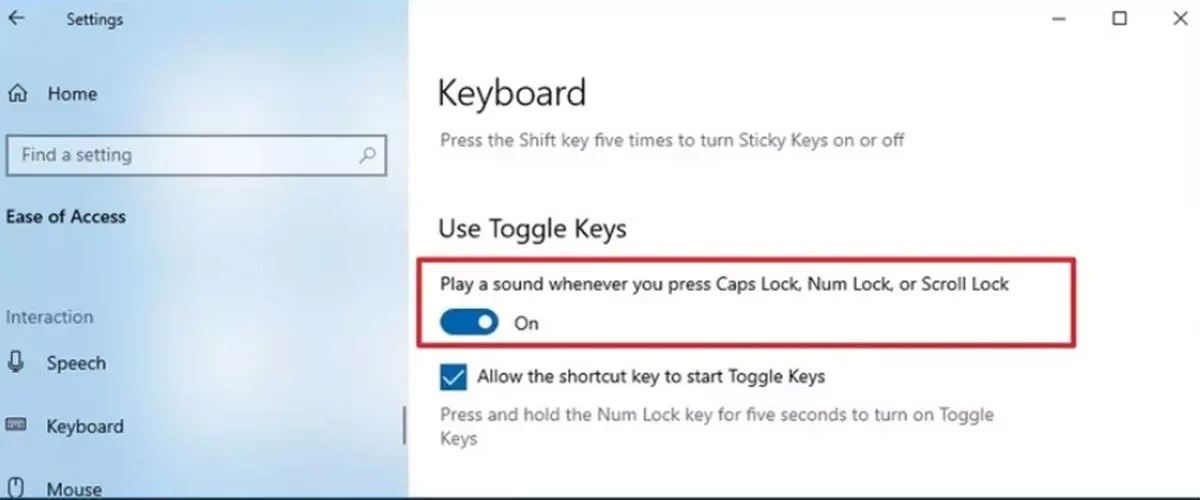1200x500 pixels.
Task: Click the 'Allow the shortcut key' label text
Action: (651, 377)
